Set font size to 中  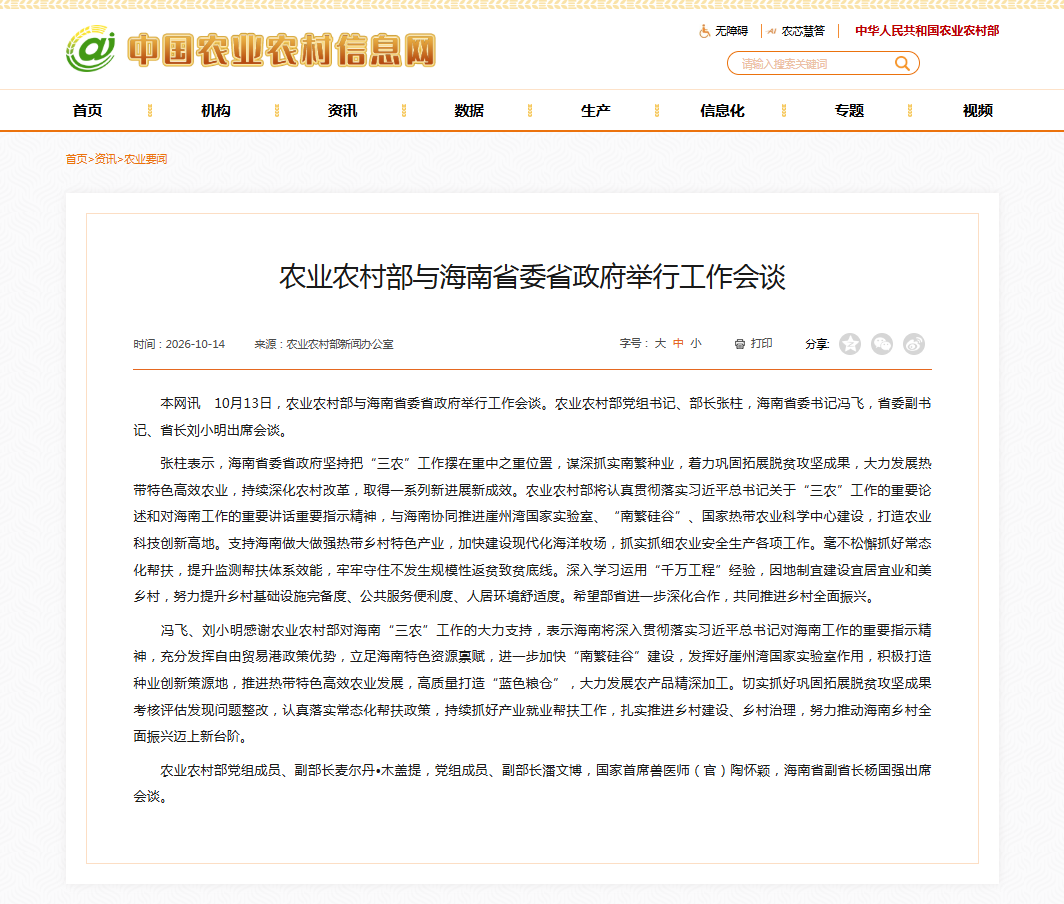pyautogui.click(x=678, y=343)
